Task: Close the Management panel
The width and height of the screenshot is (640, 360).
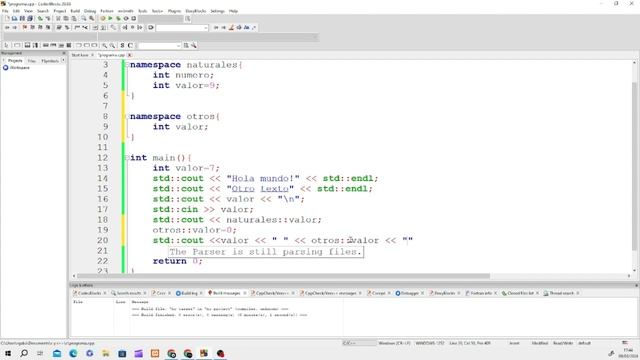Action: pyautogui.click(x=64, y=53)
